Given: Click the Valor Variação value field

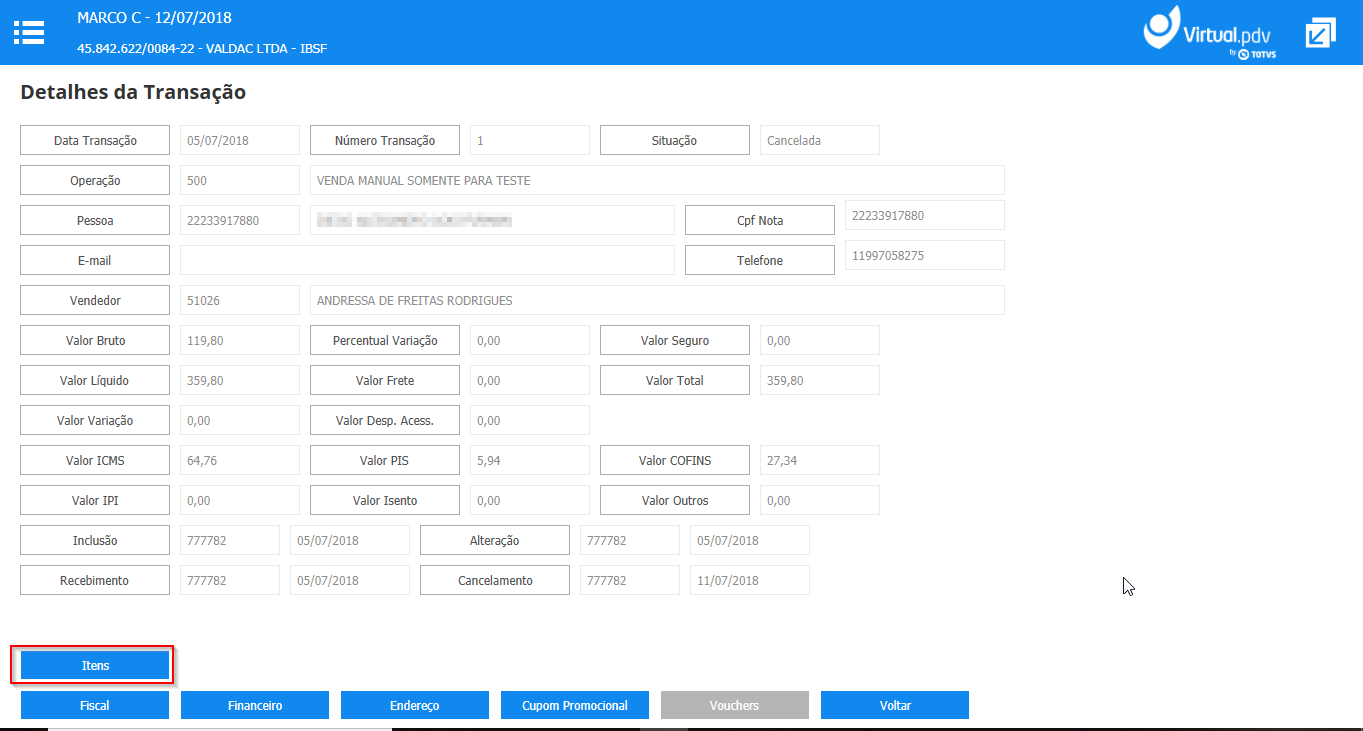Looking at the screenshot, I should (x=240, y=420).
